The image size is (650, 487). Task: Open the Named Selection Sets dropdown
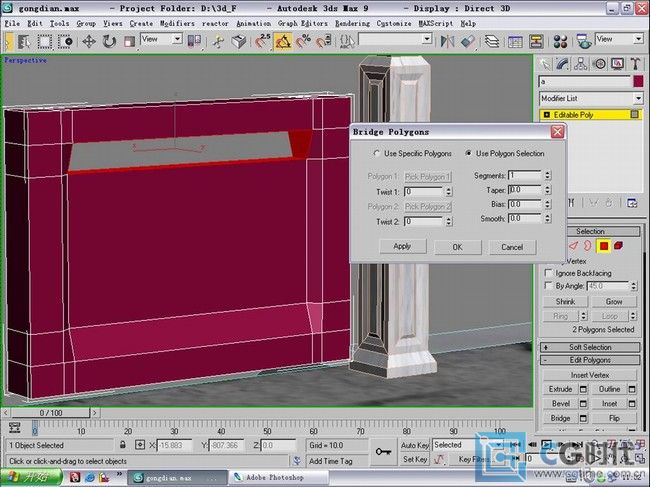pyautogui.click(x=395, y=39)
